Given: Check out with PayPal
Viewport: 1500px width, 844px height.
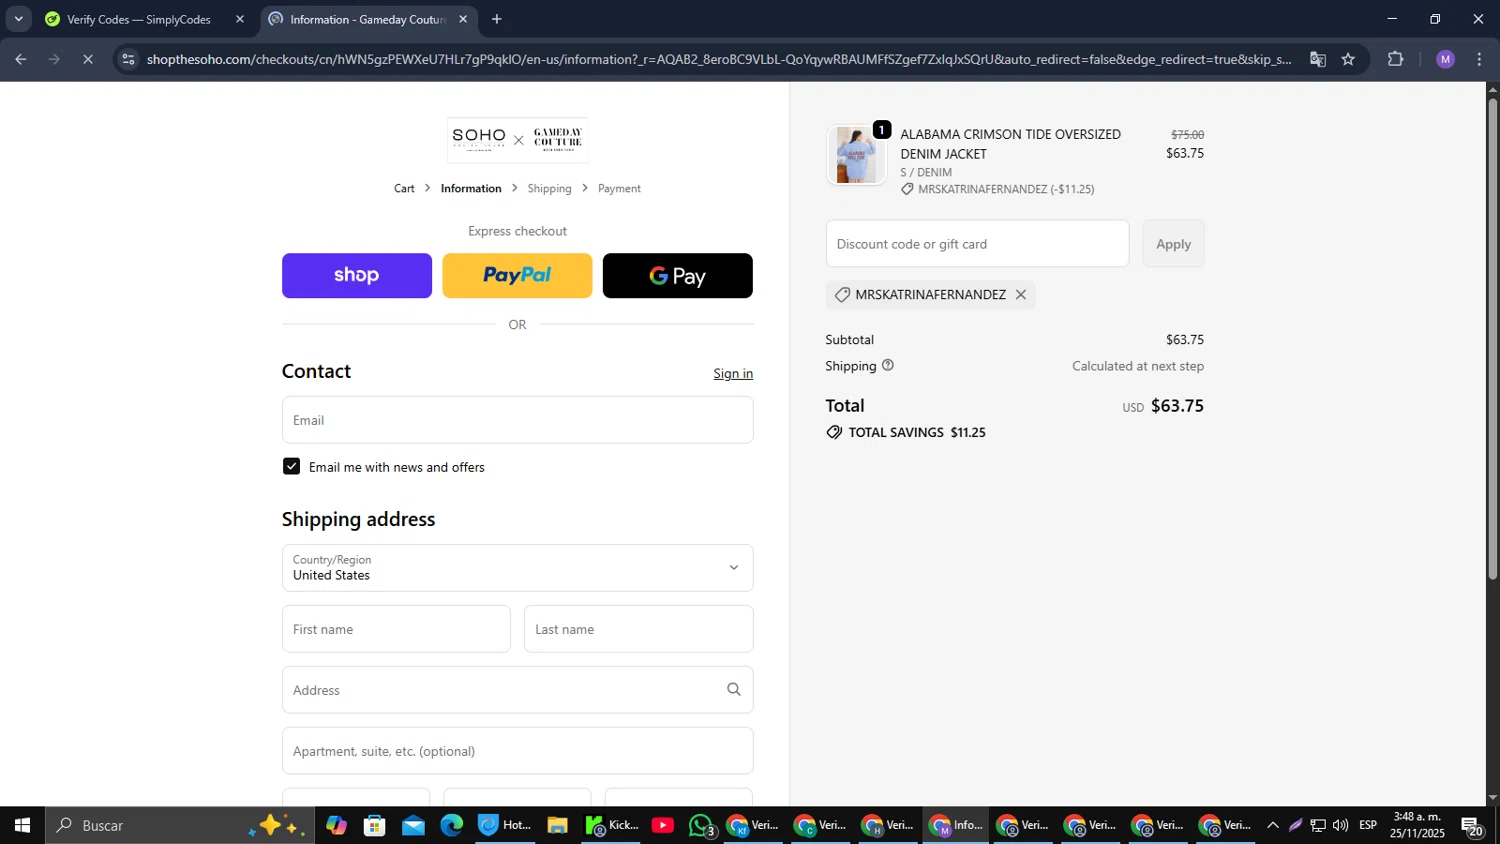Looking at the screenshot, I should [x=517, y=275].
